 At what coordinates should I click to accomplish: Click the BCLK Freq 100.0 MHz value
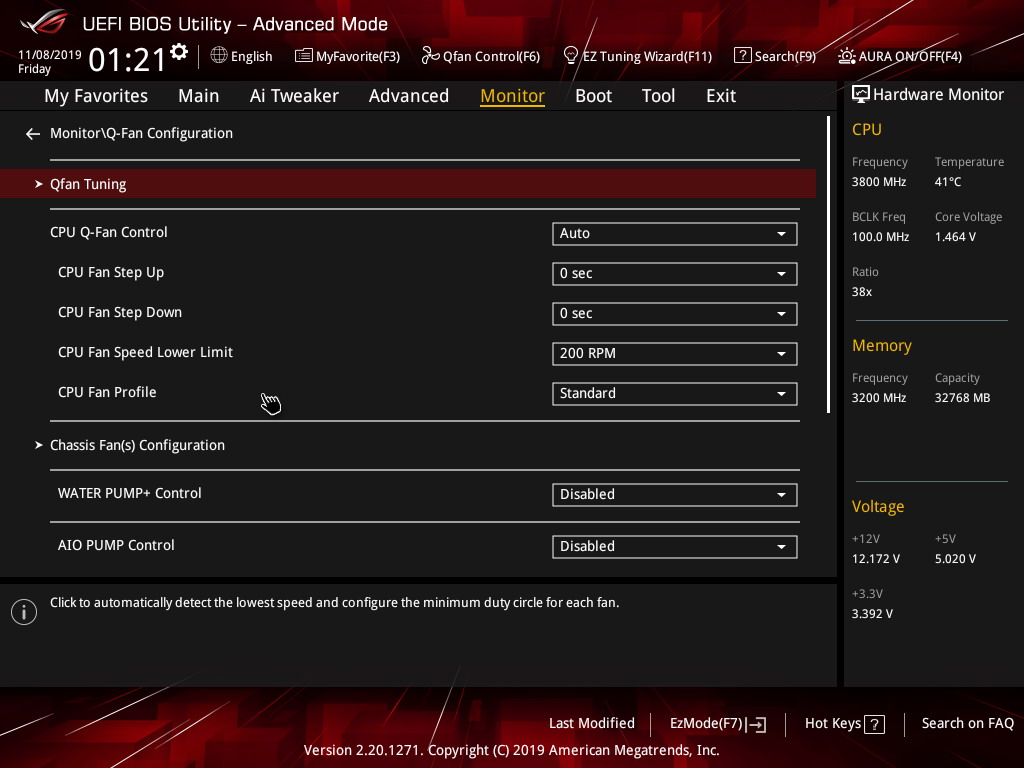880,237
